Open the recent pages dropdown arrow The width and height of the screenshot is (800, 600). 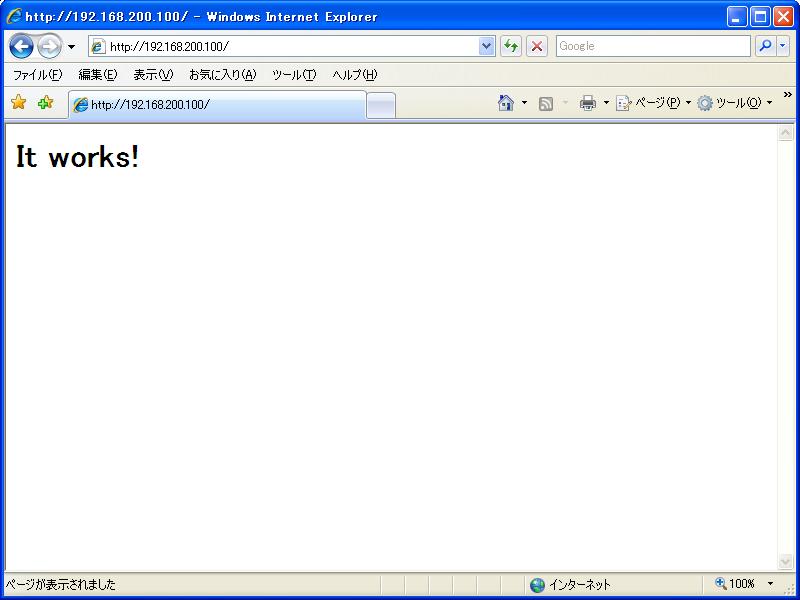(x=71, y=47)
